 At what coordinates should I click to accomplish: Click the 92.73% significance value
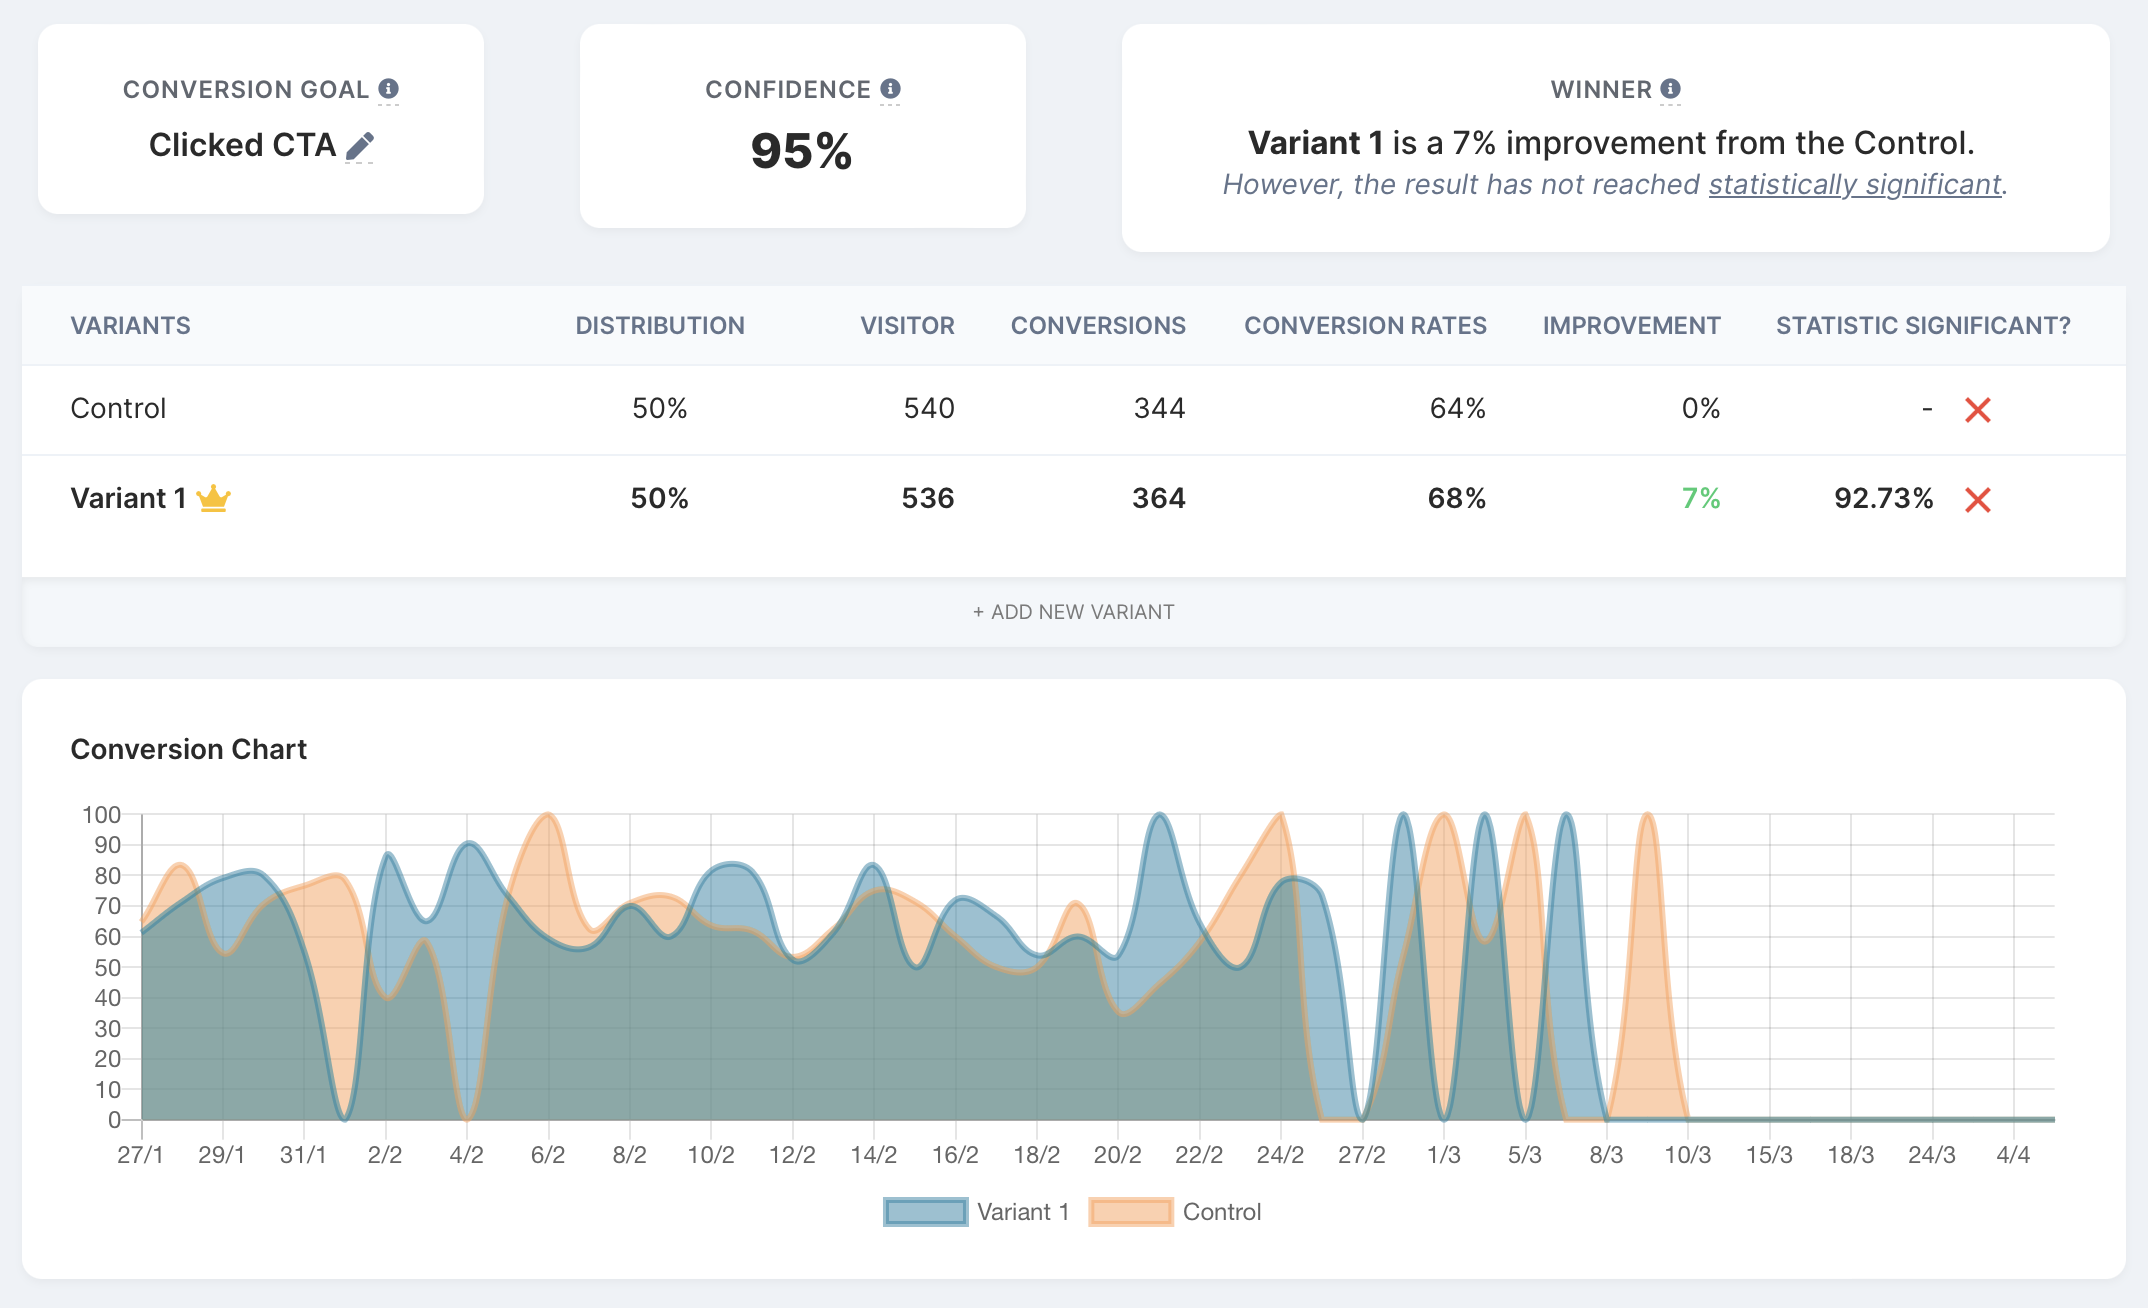point(1883,498)
